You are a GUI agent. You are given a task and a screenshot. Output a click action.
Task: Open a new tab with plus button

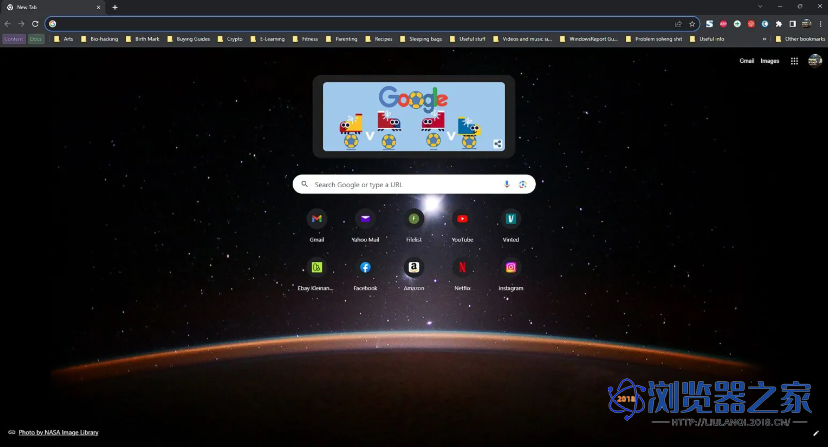(x=115, y=7)
